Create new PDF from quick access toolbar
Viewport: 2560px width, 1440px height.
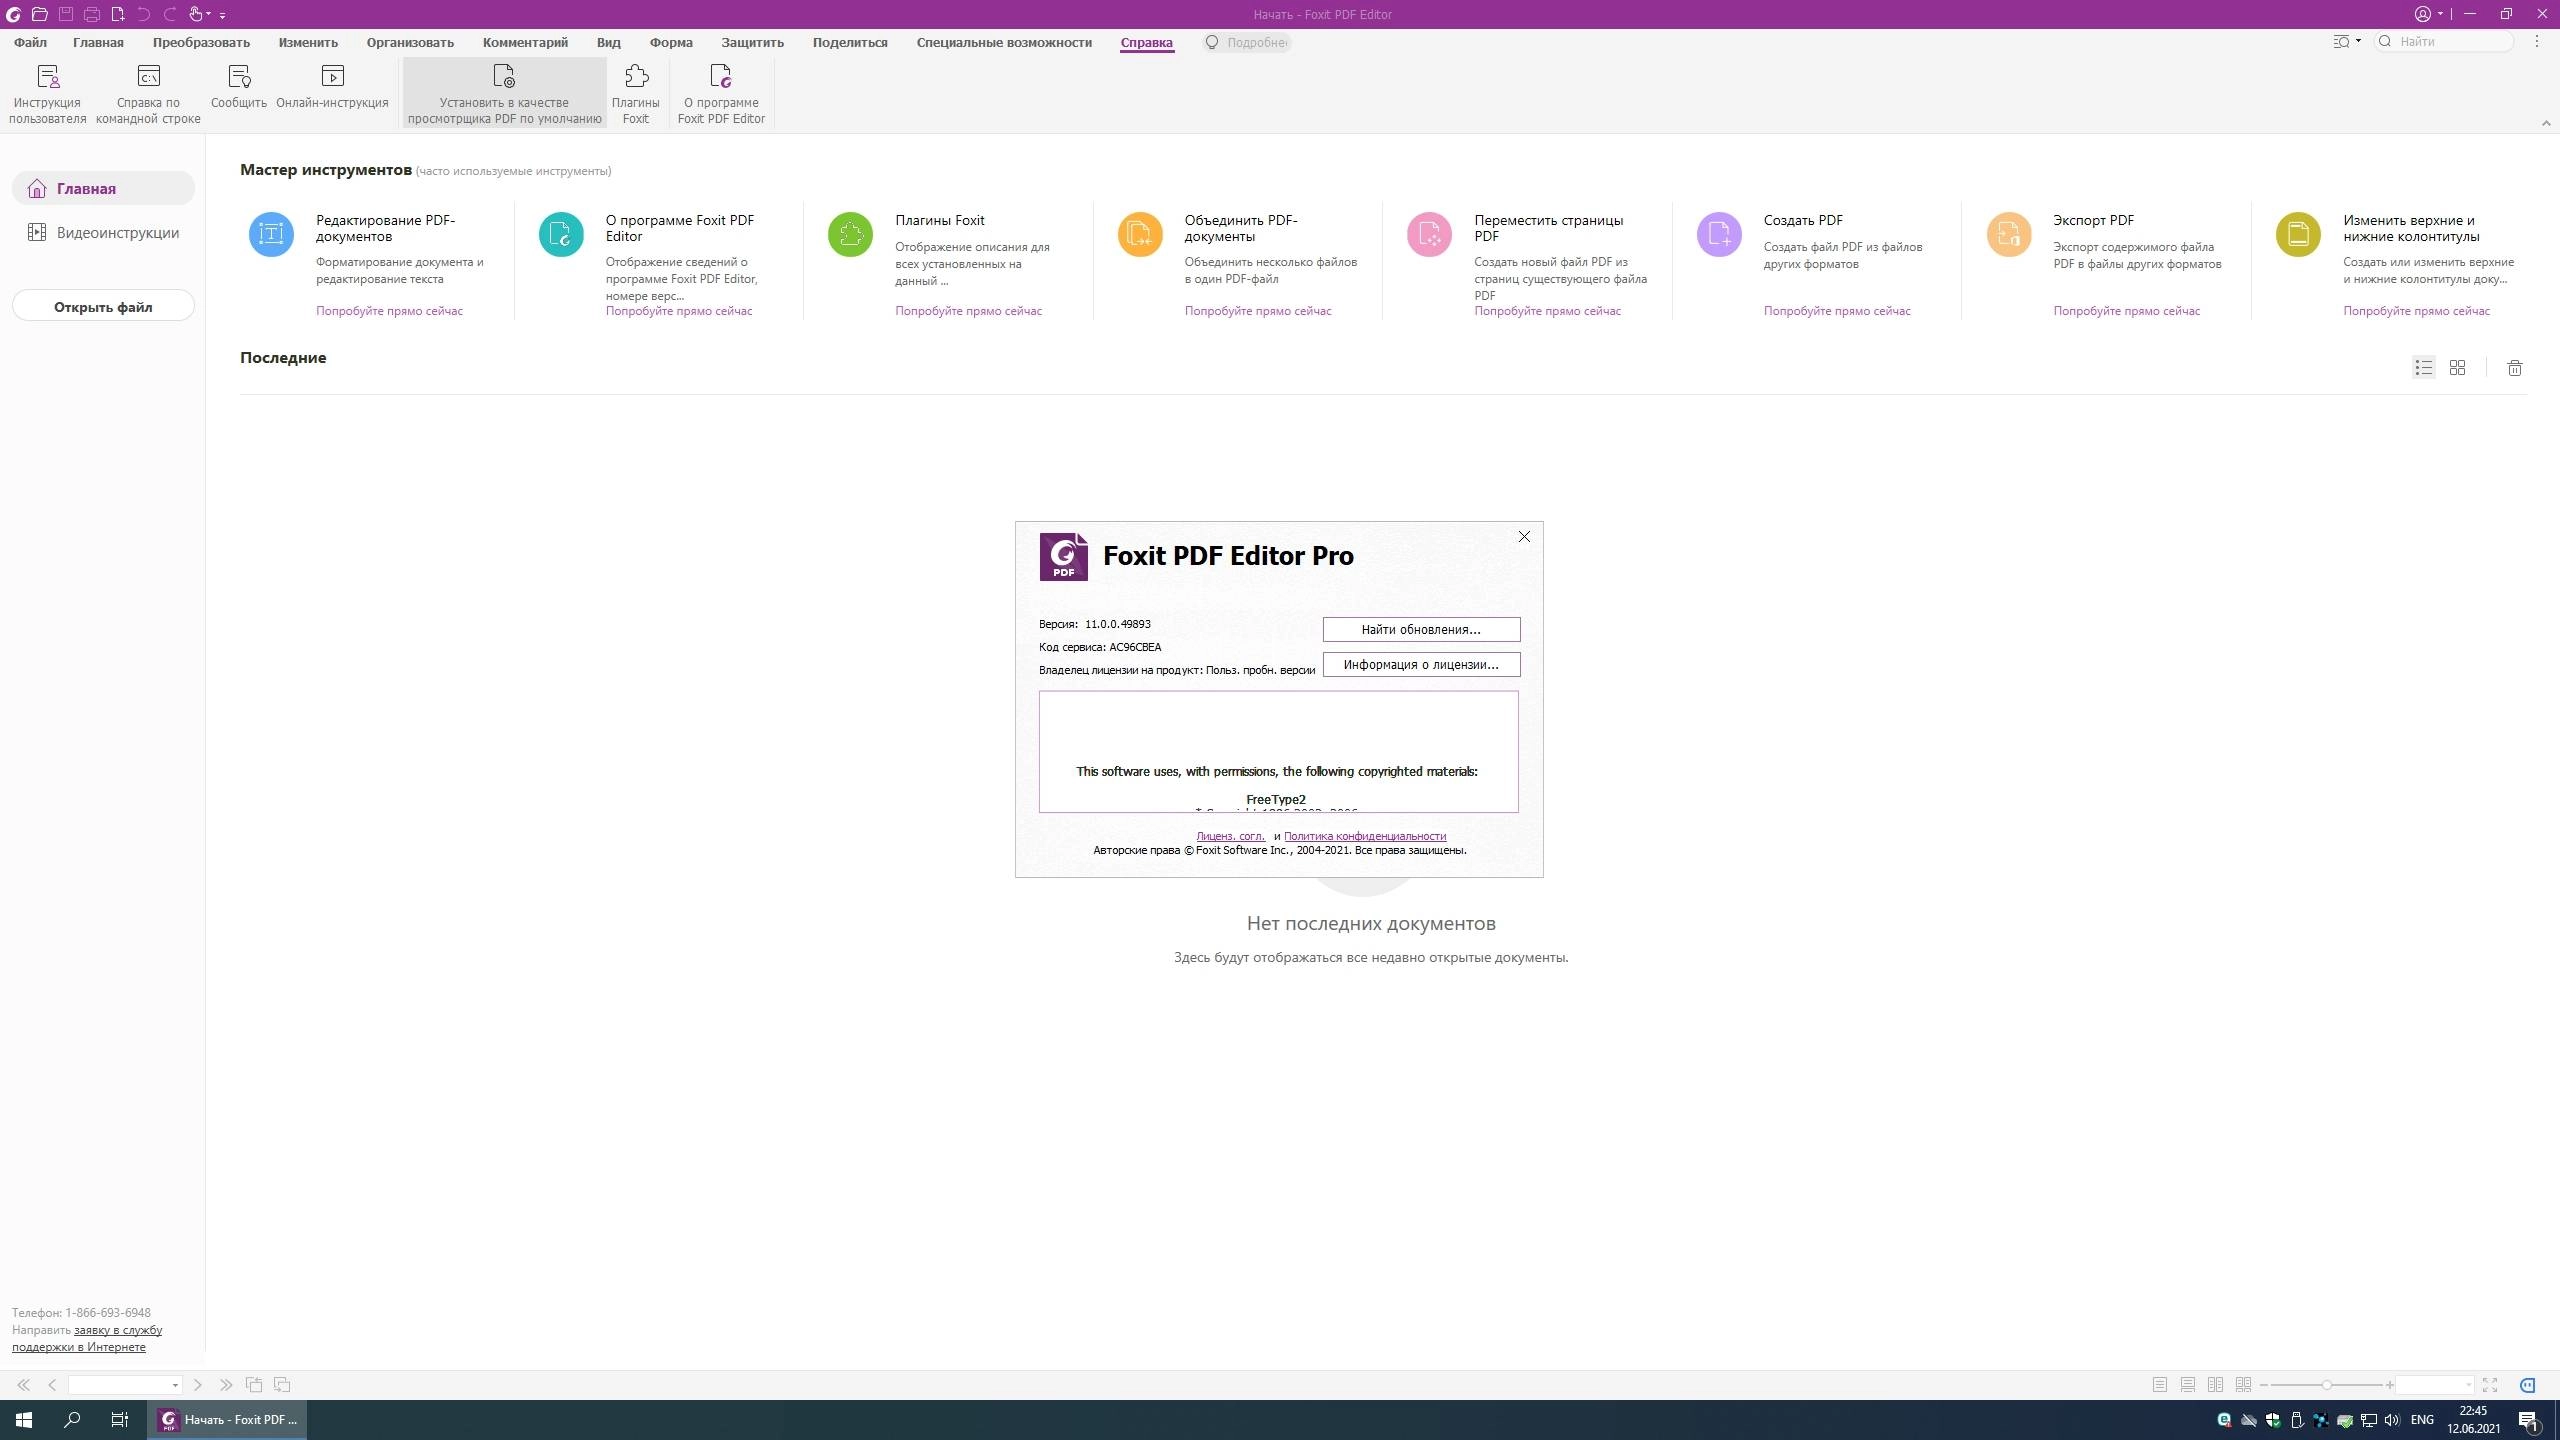point(118,14)
